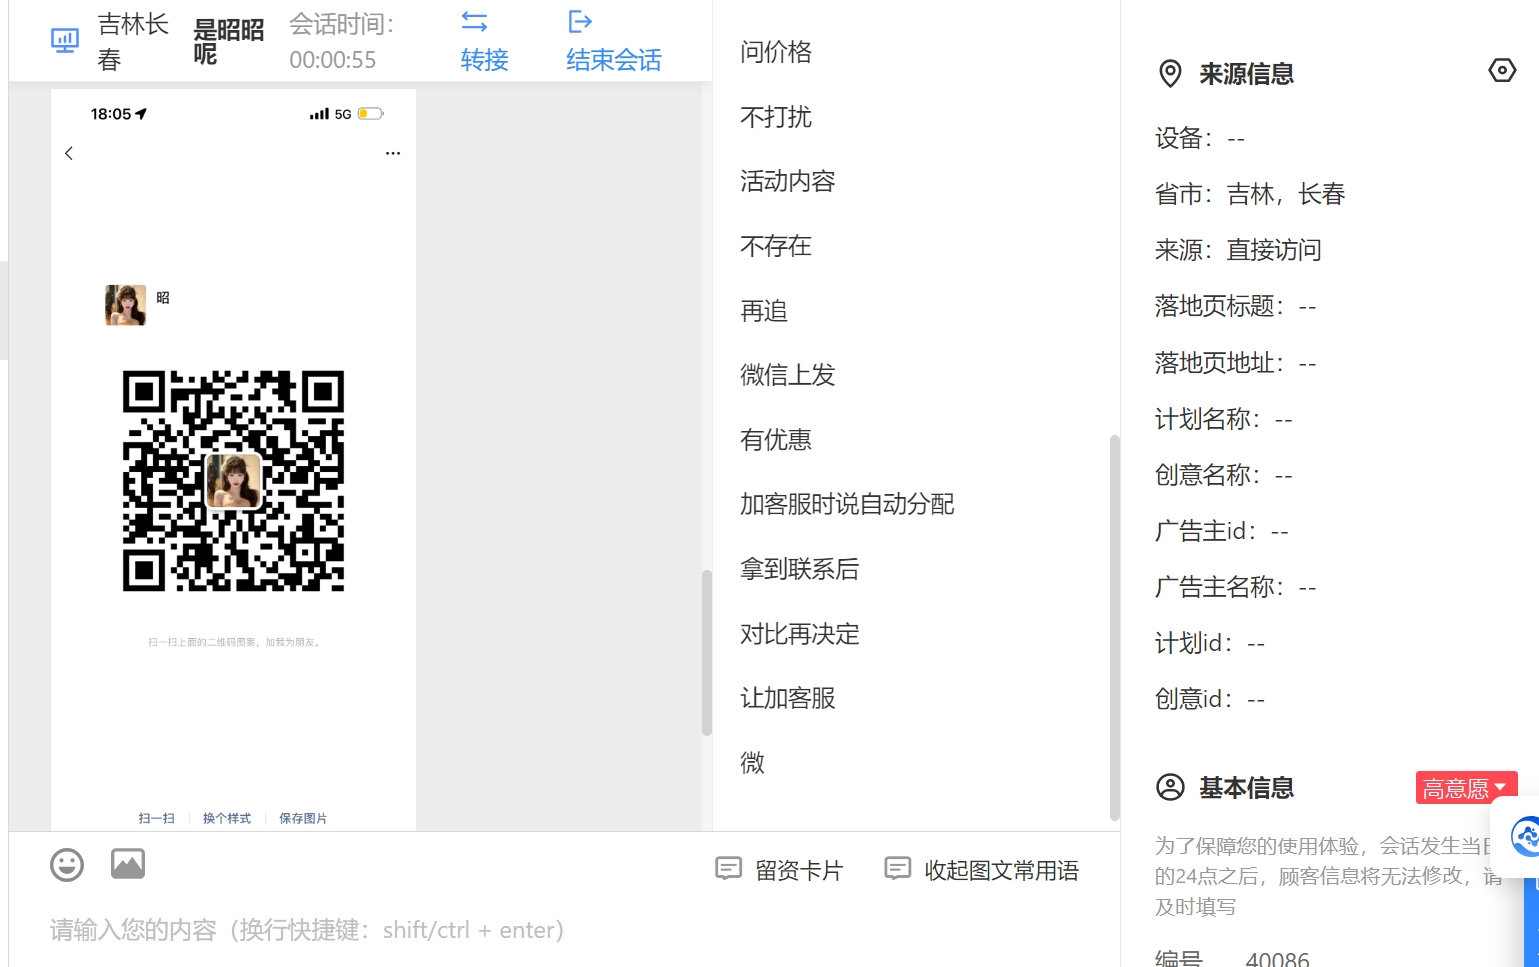Click the hexagon settings icon
Viewport: 1539px width, 967px height.
pos(1502,70)
